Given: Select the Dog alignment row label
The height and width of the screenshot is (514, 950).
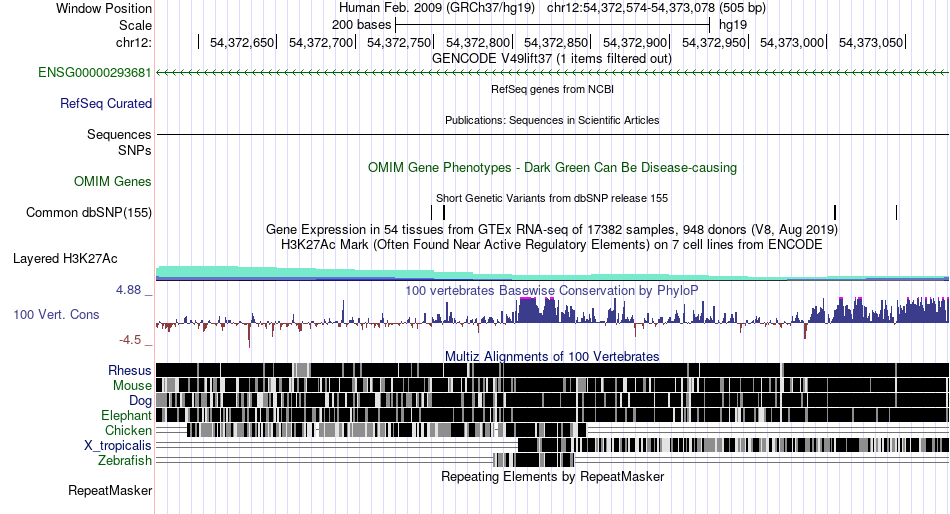Looking at the screenshot, I should 140,401.
